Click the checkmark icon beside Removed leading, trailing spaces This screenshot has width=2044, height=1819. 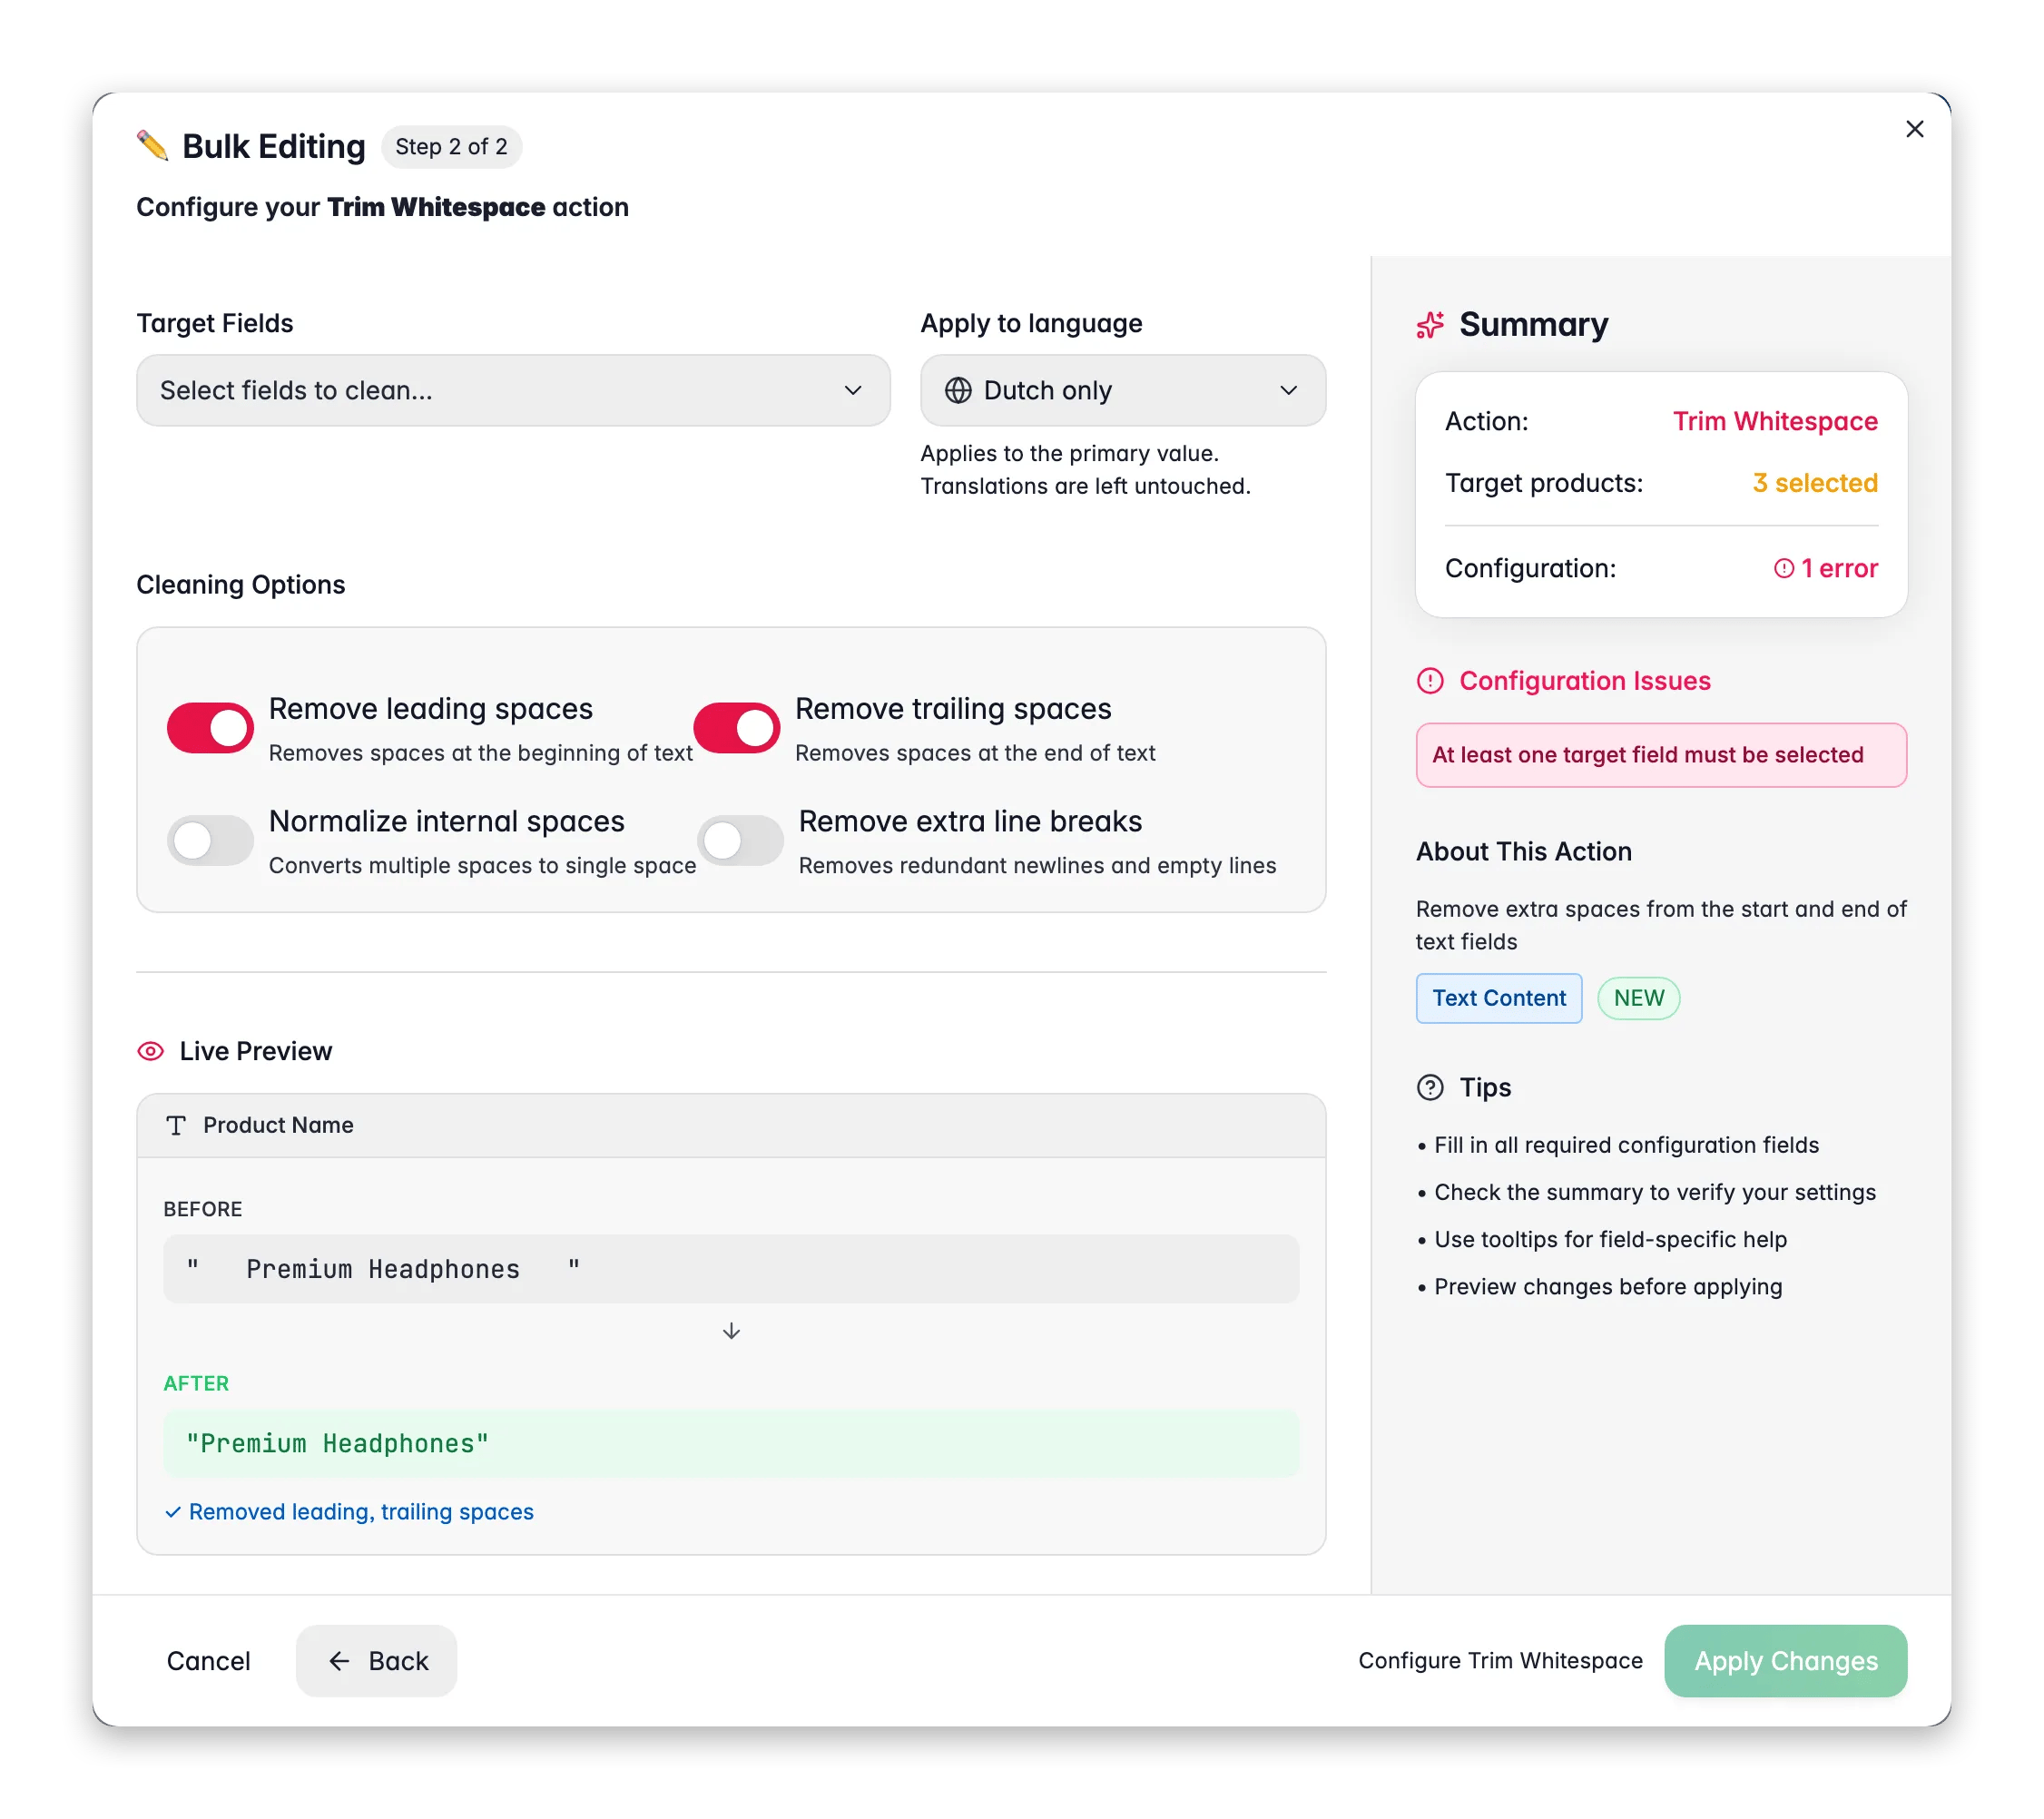[x=172, y=1512]
